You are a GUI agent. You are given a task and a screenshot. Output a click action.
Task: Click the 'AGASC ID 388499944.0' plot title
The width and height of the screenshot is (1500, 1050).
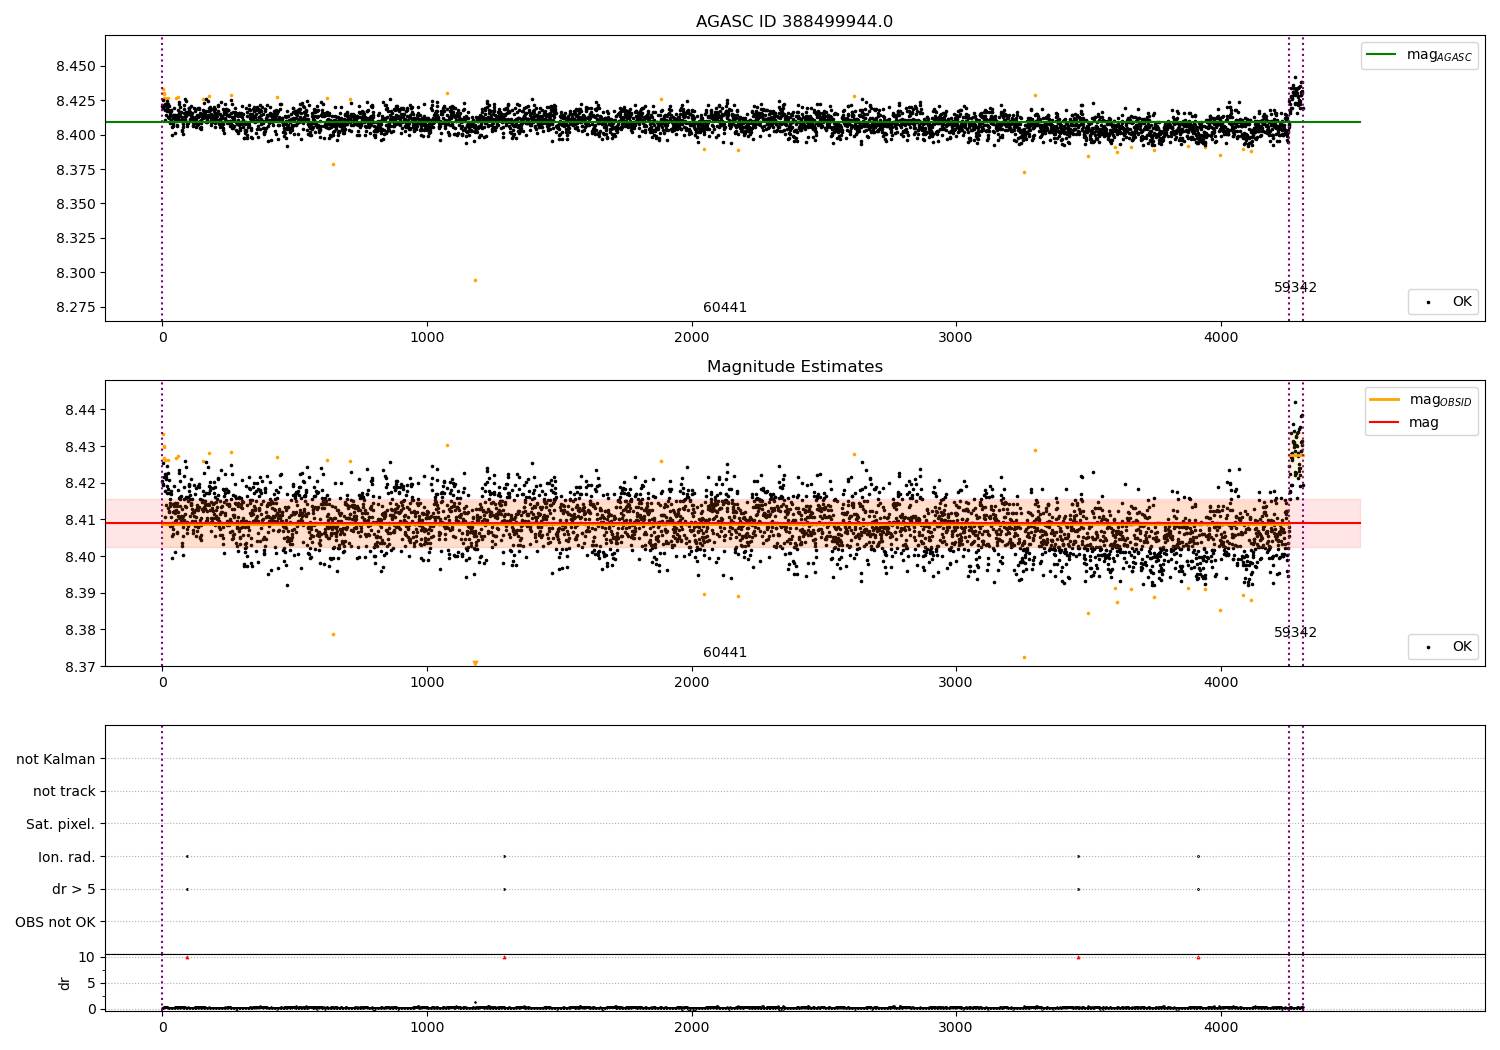tap(794, 22)
